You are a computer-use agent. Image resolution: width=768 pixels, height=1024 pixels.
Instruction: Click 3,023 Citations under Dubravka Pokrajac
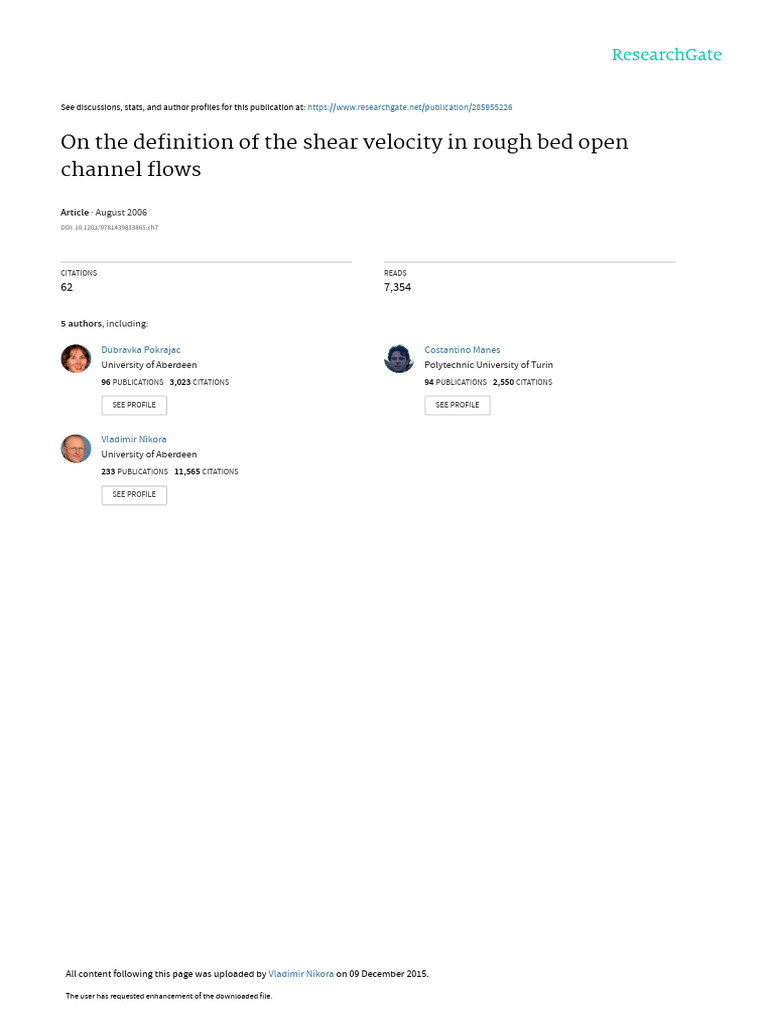coord(199,382)
